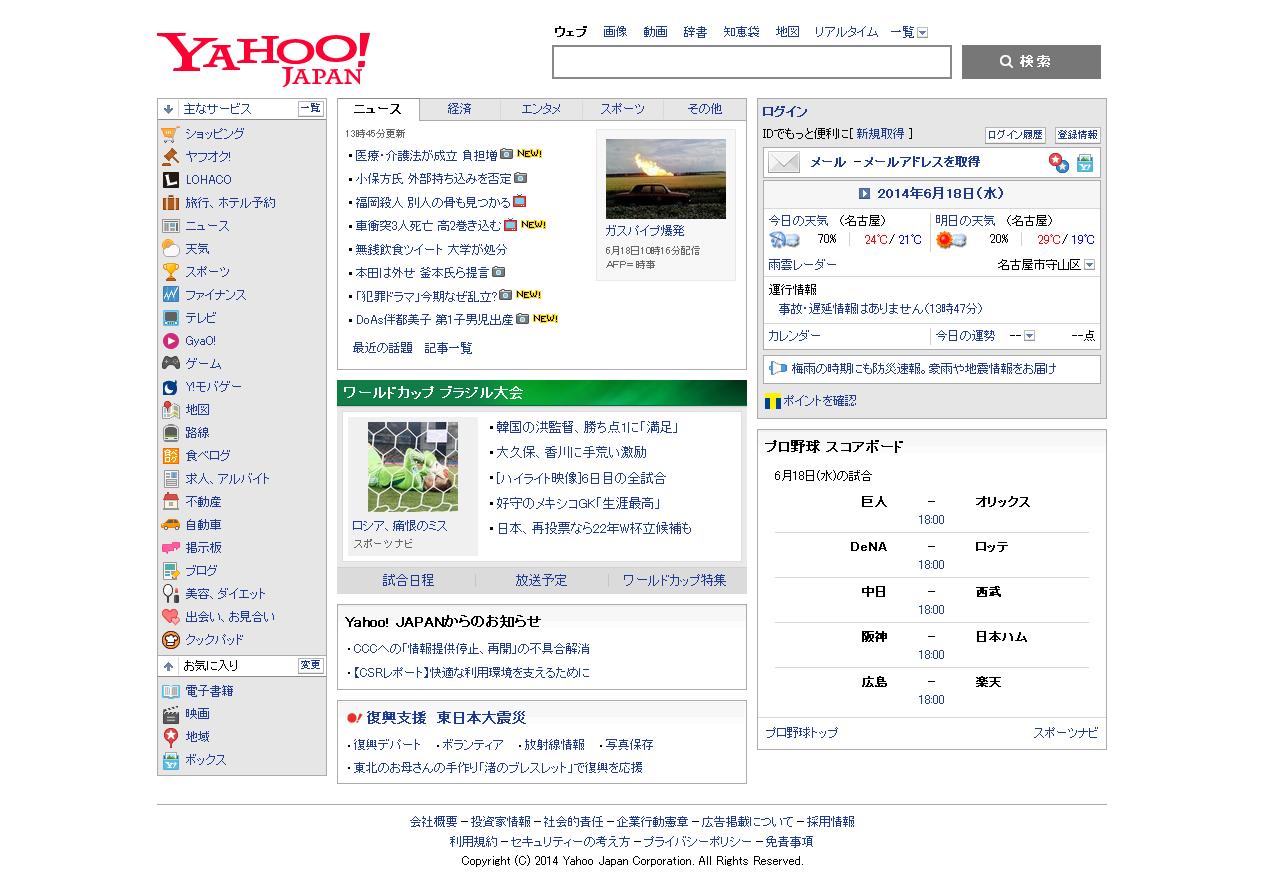This screenshot has width=1264, height=879.
Task: Click the broadcast schedule link
Action: [541, 580]
